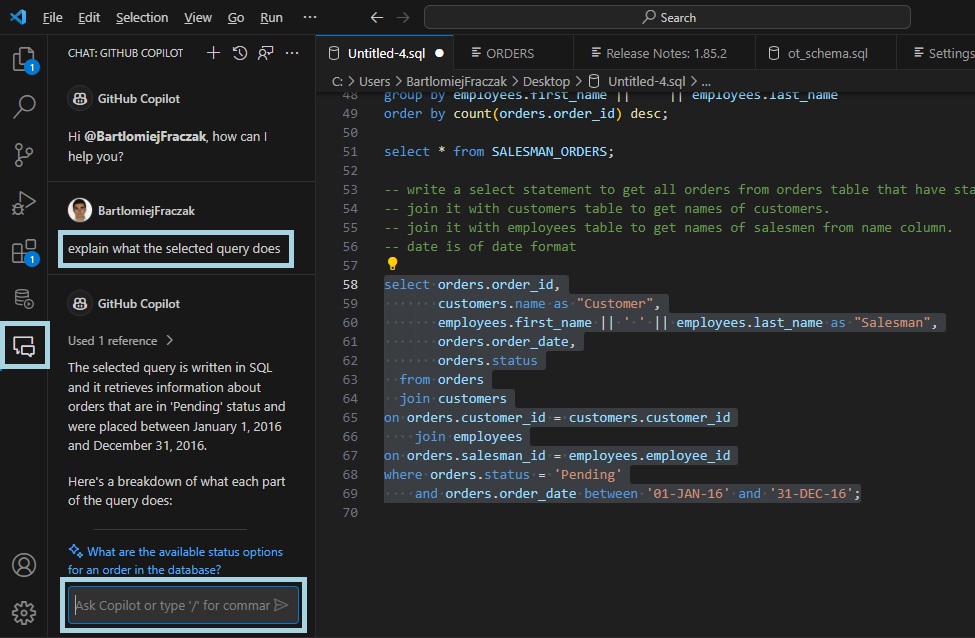The height and width of the screenshot is (638, 975).
Task: Open the View menu
Action: (198, 17)
